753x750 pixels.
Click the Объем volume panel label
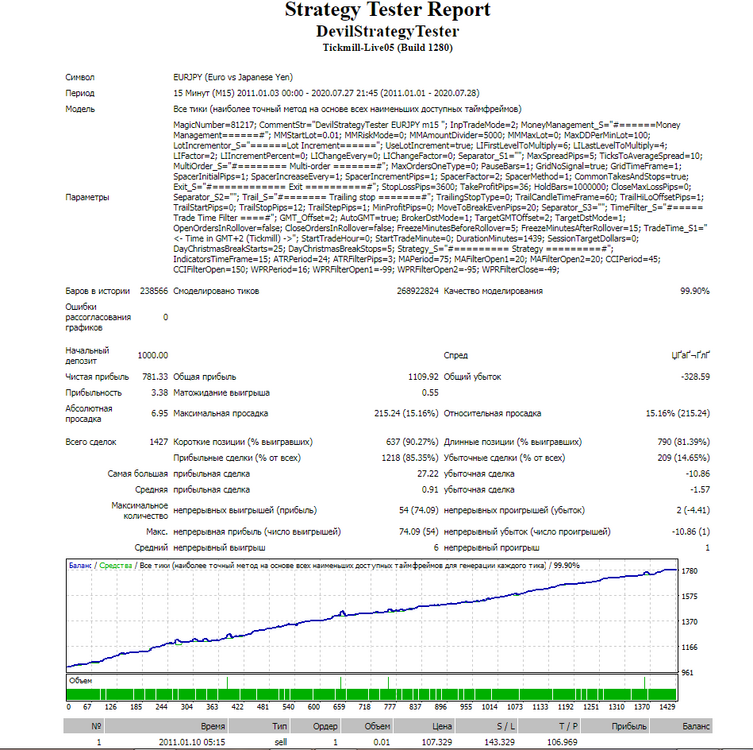(80, 681)
